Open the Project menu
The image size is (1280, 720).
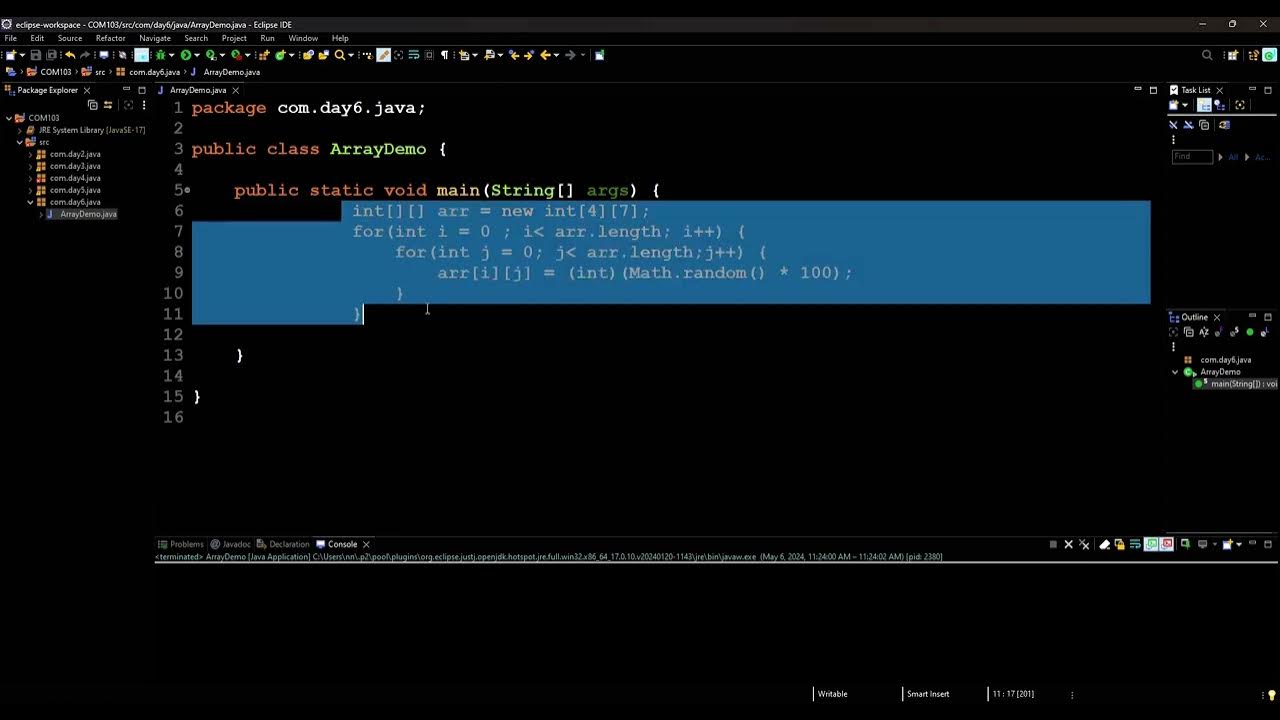pyautogui.click(x=234, y=38)
